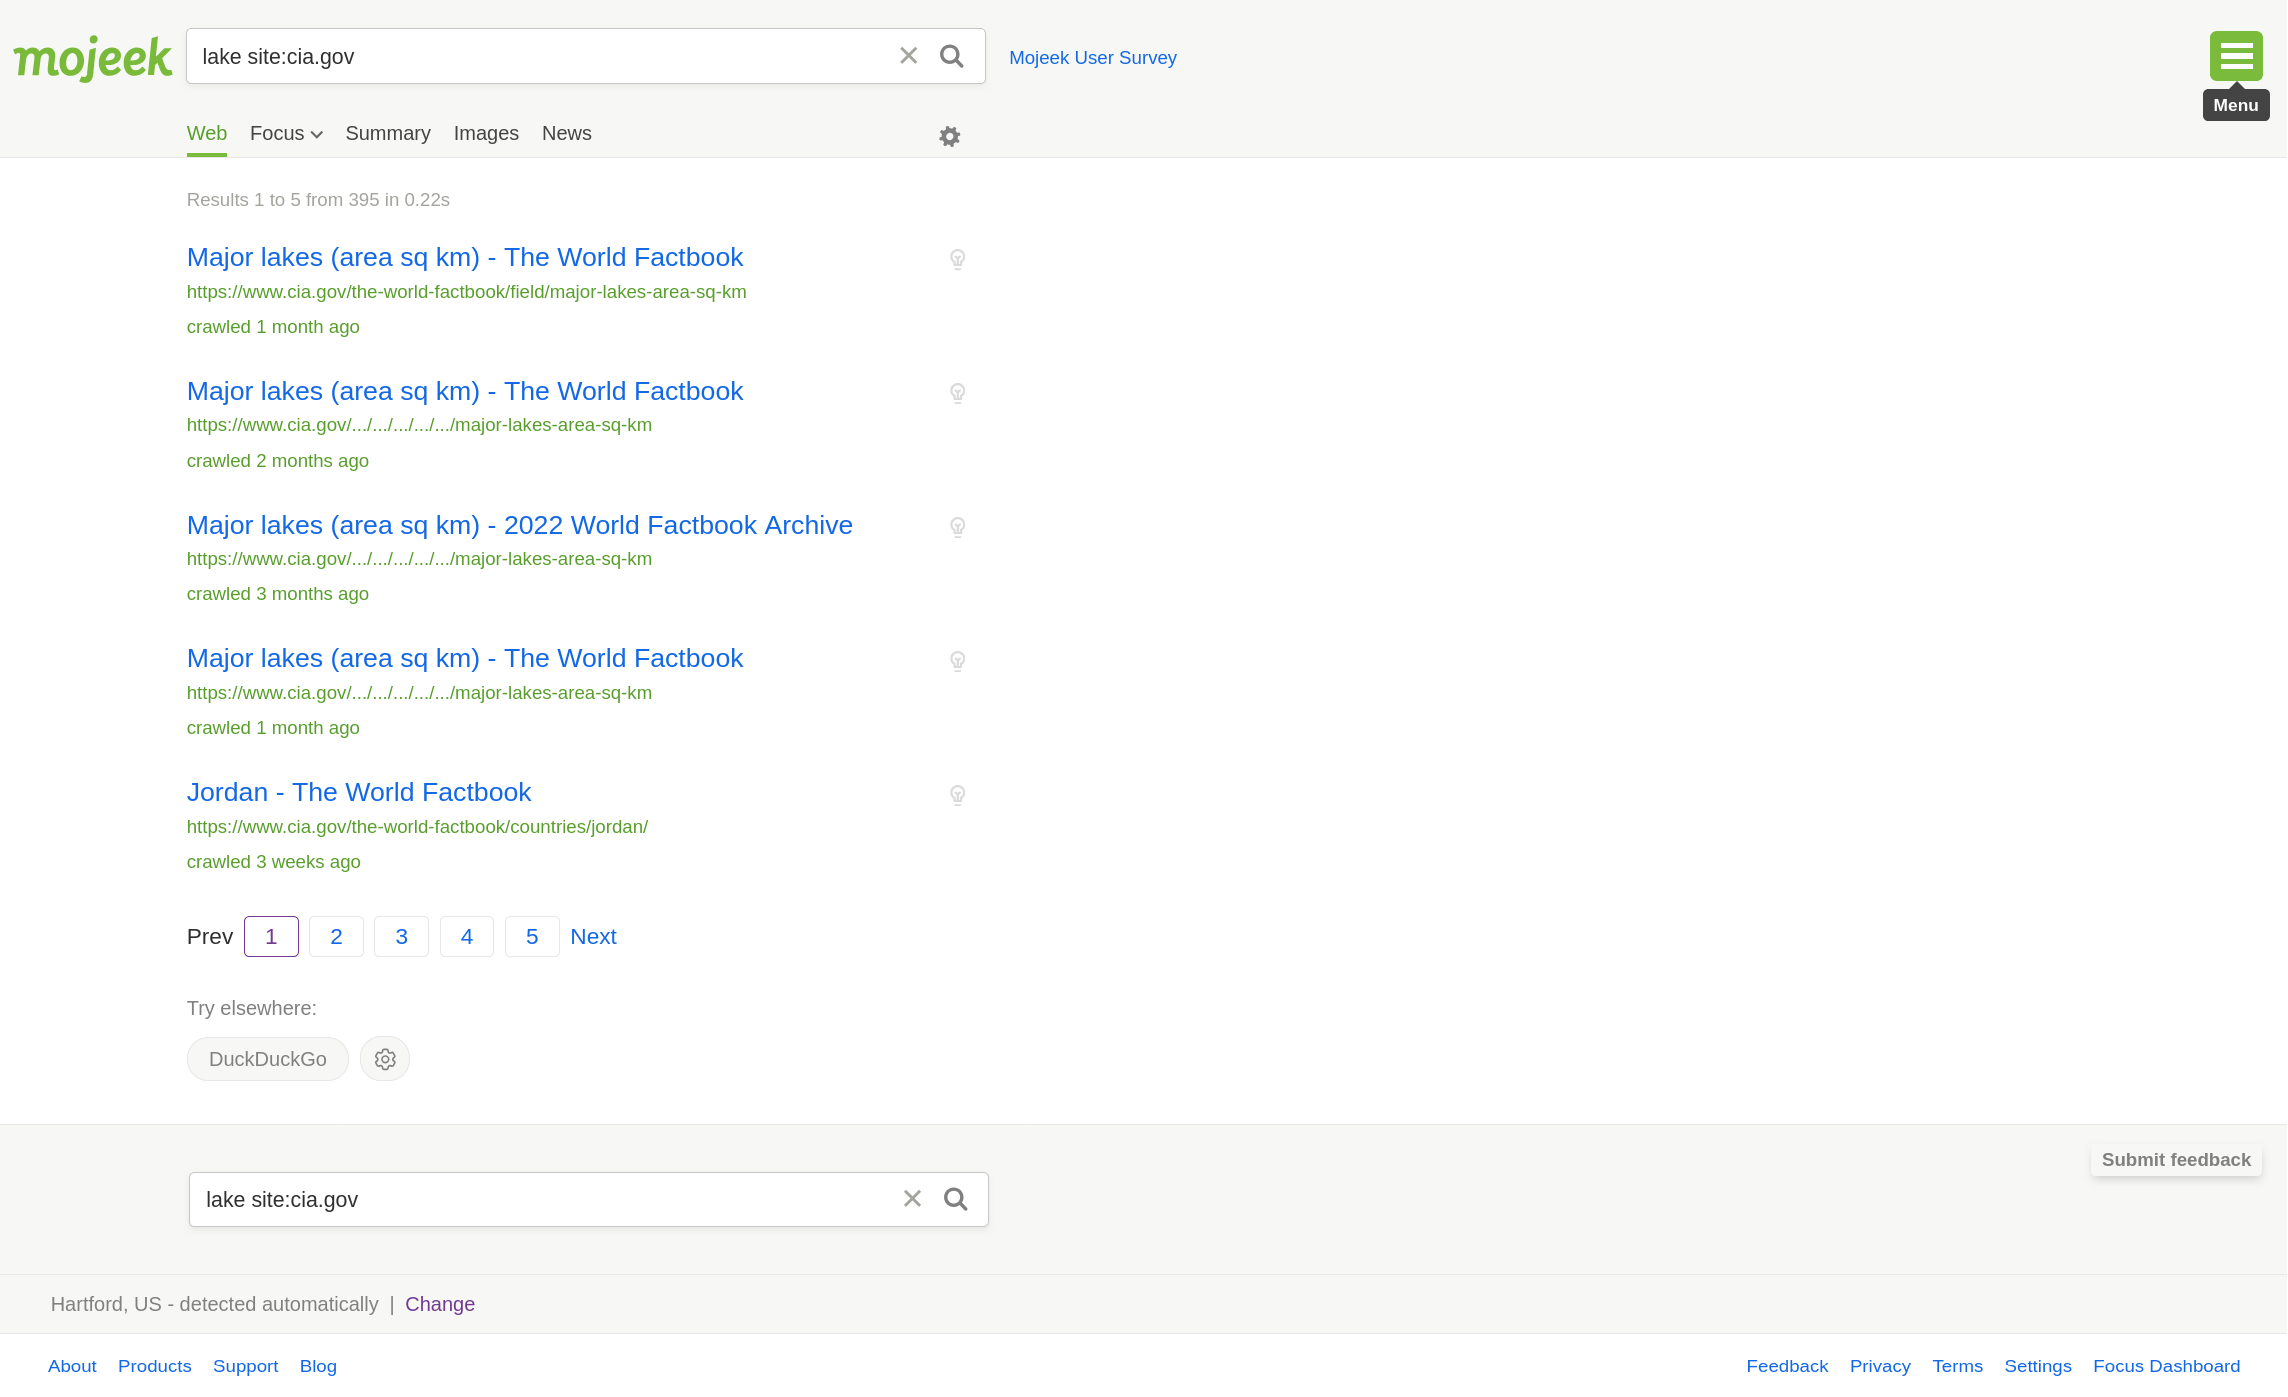
Task: Click the Next page link
Action: coord(593,937)
